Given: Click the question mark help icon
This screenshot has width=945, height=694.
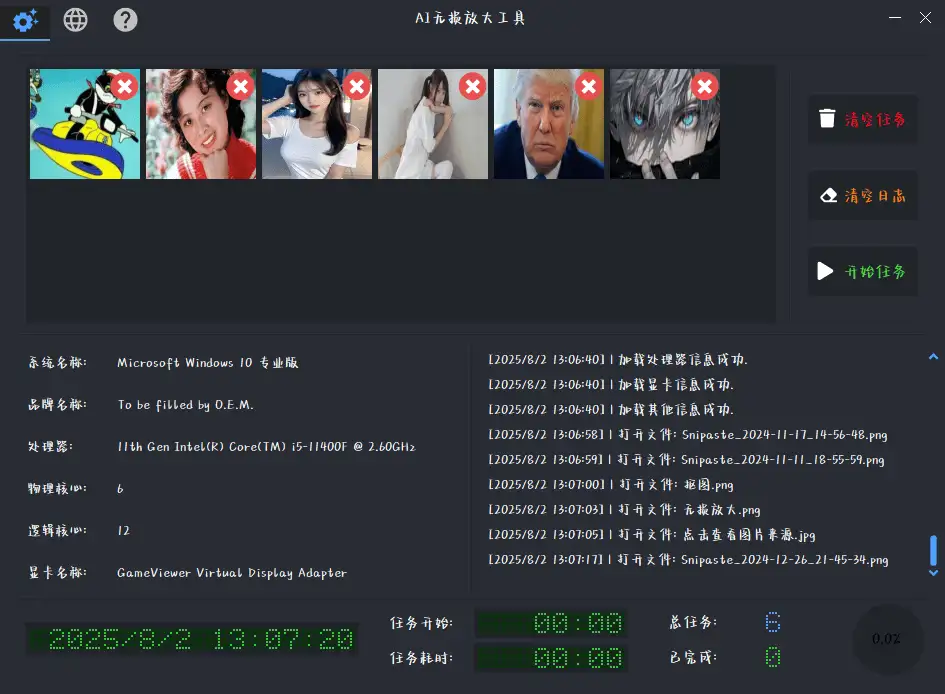Looking at the screenshot, I should [125, 20].
